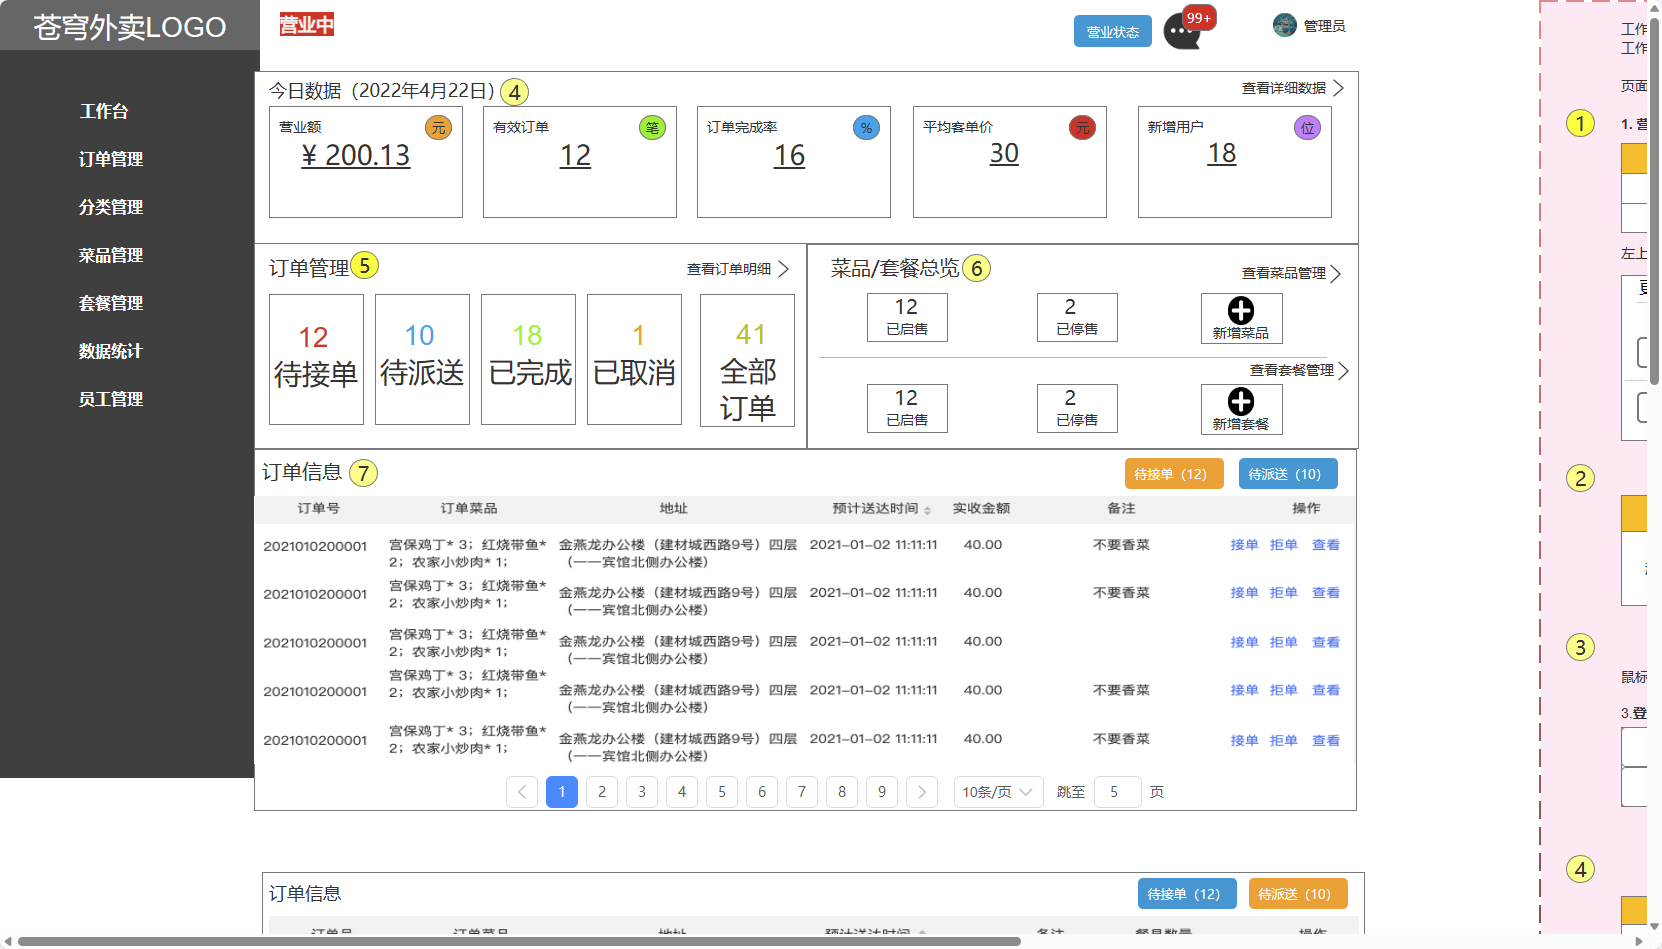Go to next page arrow in pagination

[922, 792]
